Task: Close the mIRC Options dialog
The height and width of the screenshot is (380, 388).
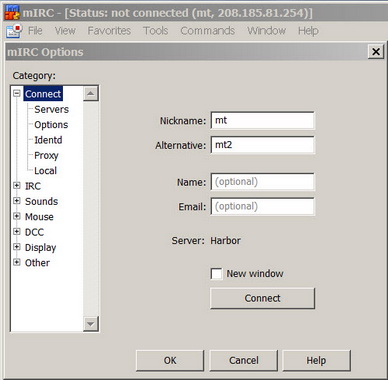Action: [376, 52]
